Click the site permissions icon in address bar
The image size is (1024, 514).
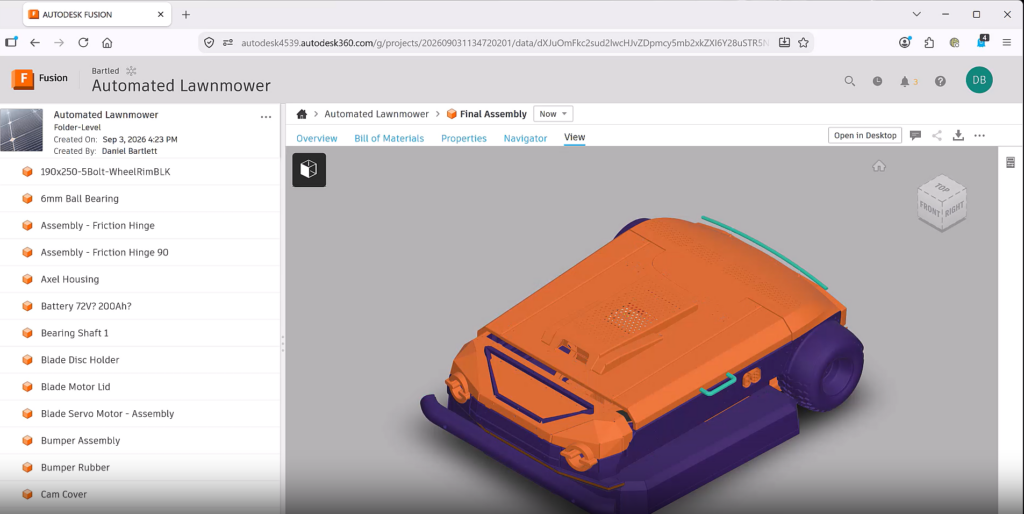tap(228, 42)
